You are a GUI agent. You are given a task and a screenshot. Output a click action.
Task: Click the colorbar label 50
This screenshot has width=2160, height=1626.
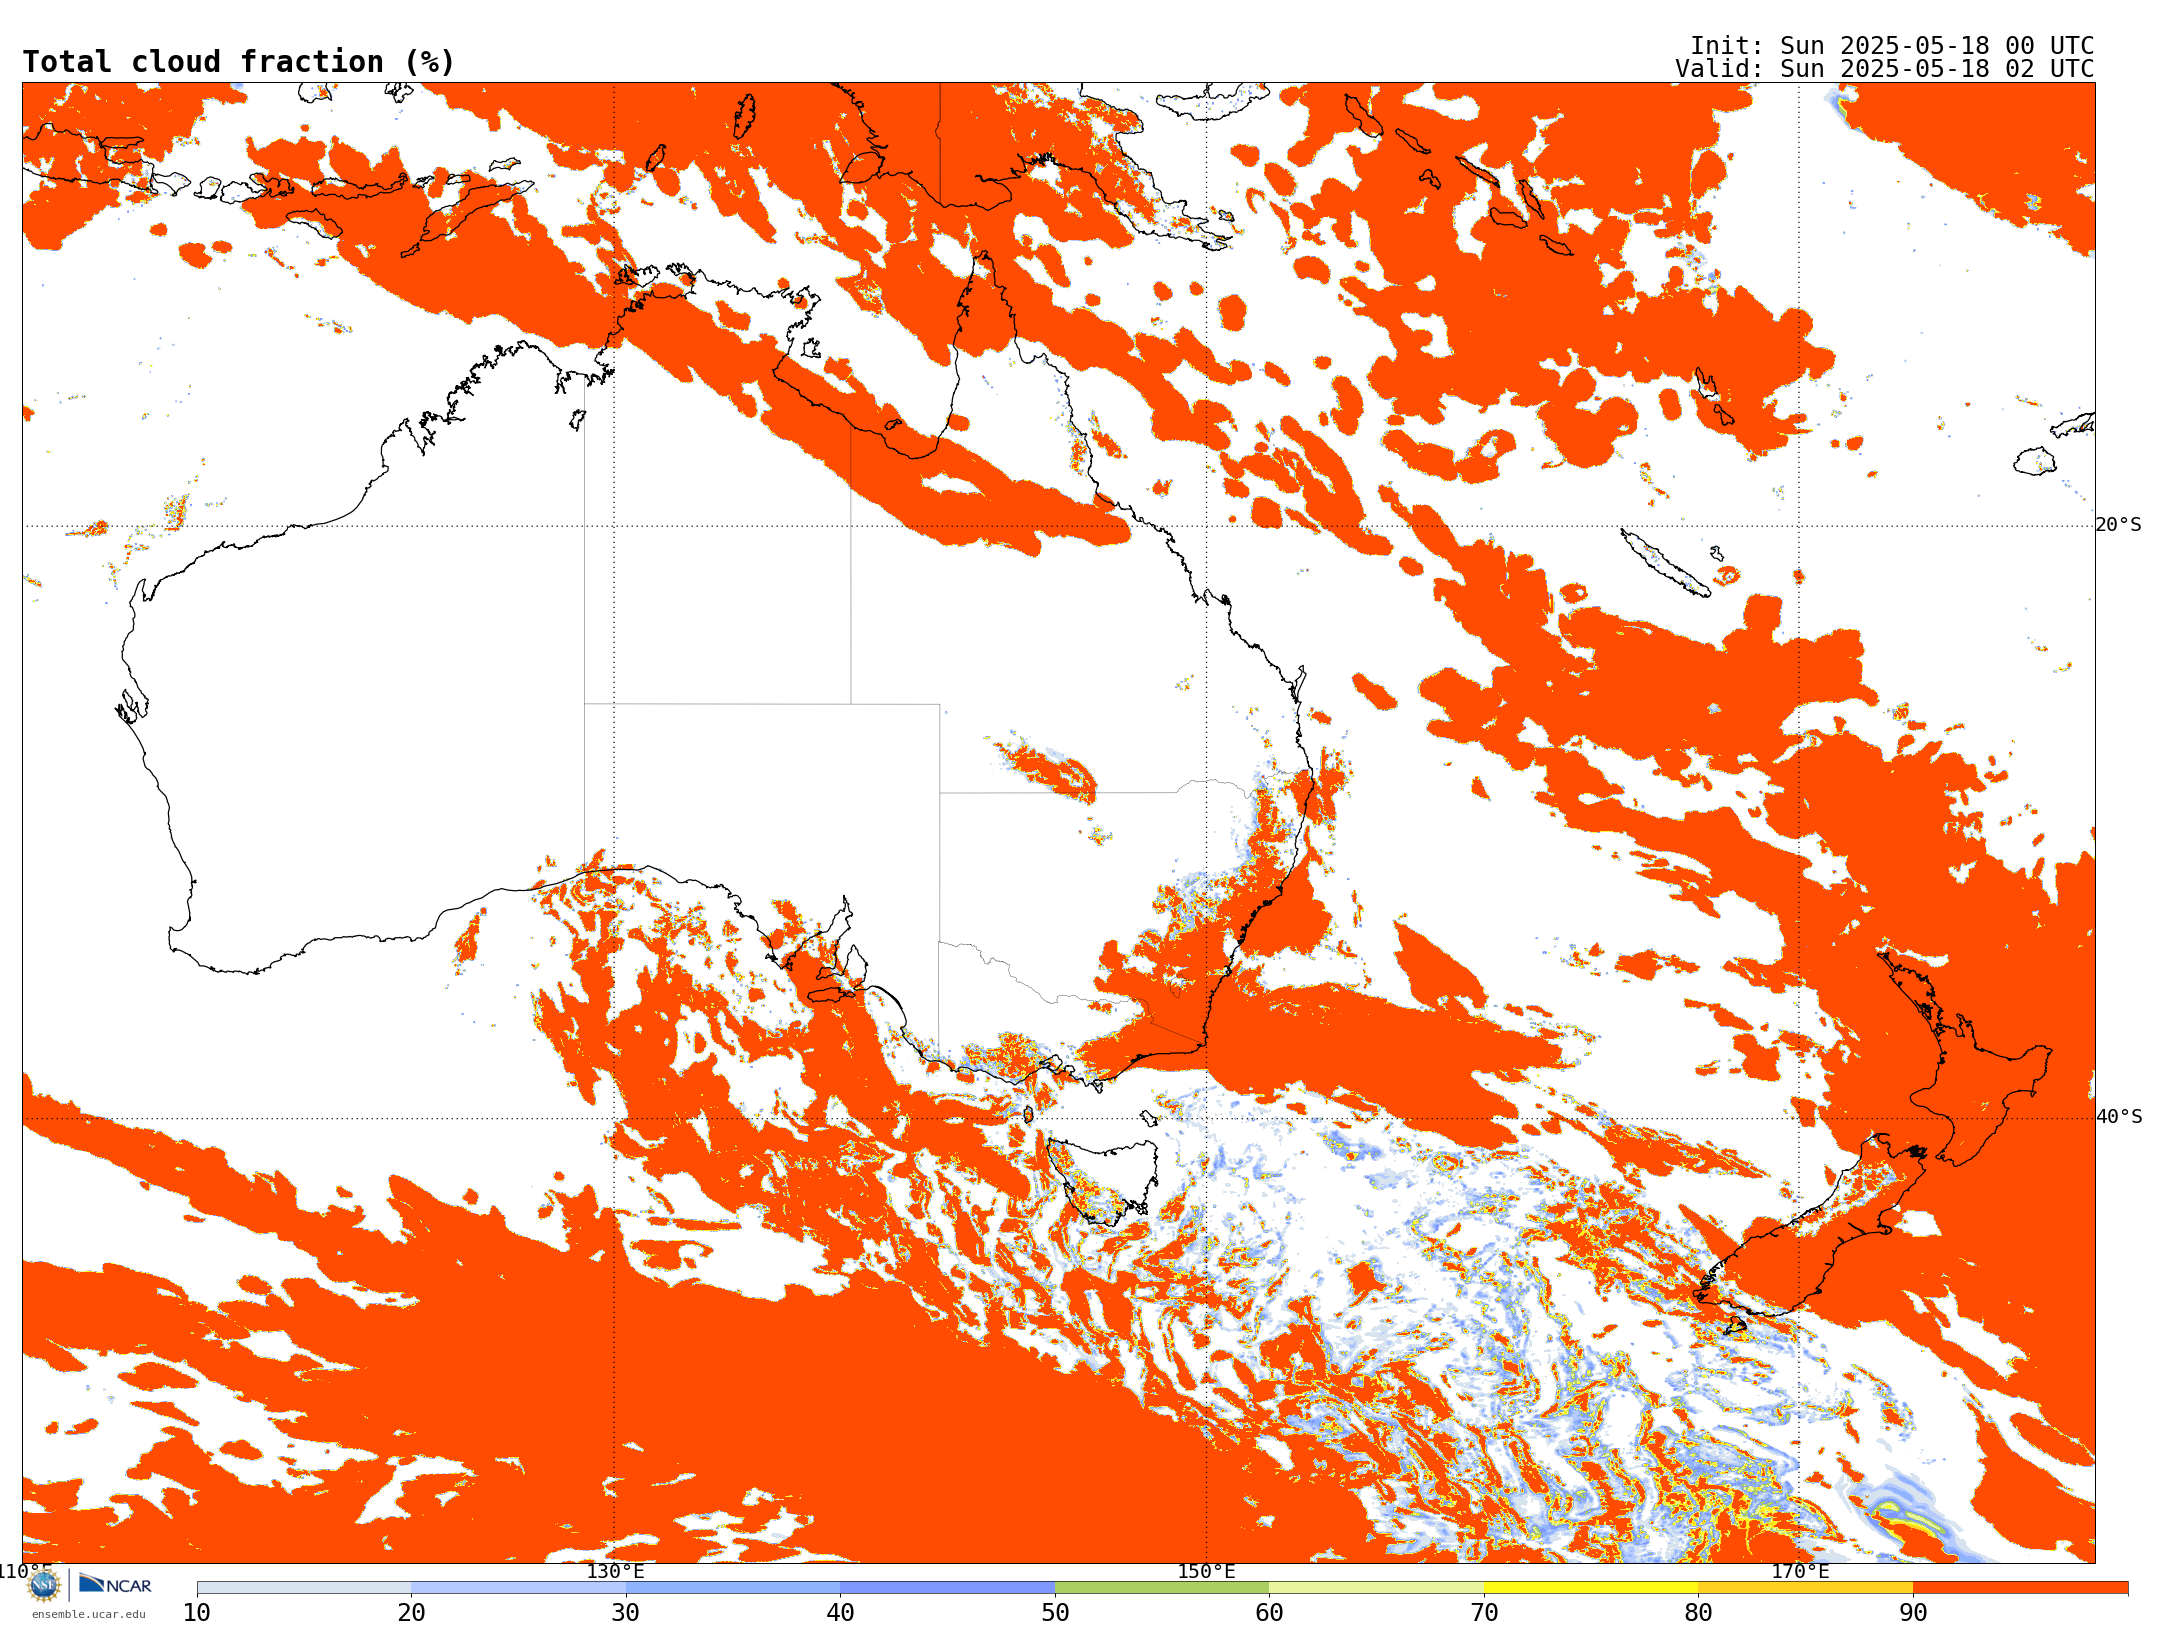1055,1612
